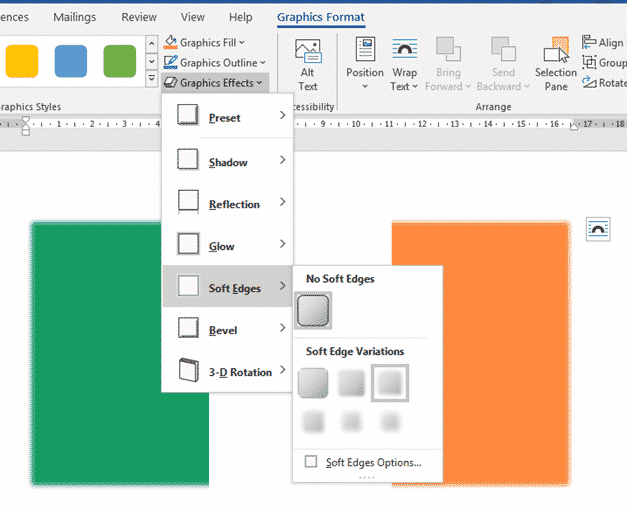The width and height of the screenshot is (627, 509).
Task: Pick the blue graphics style swatch
Action: coord(71,61)
